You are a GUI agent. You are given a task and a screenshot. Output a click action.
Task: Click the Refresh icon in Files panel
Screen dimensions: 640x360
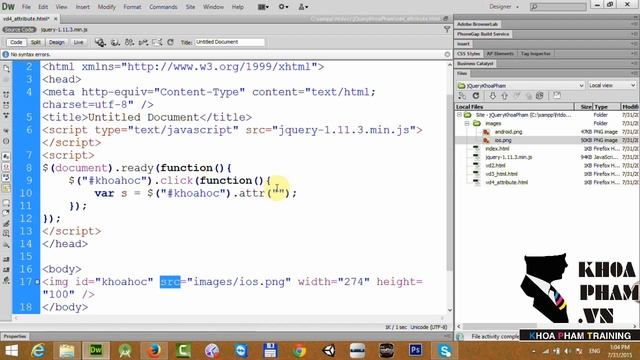coord(476,96)
